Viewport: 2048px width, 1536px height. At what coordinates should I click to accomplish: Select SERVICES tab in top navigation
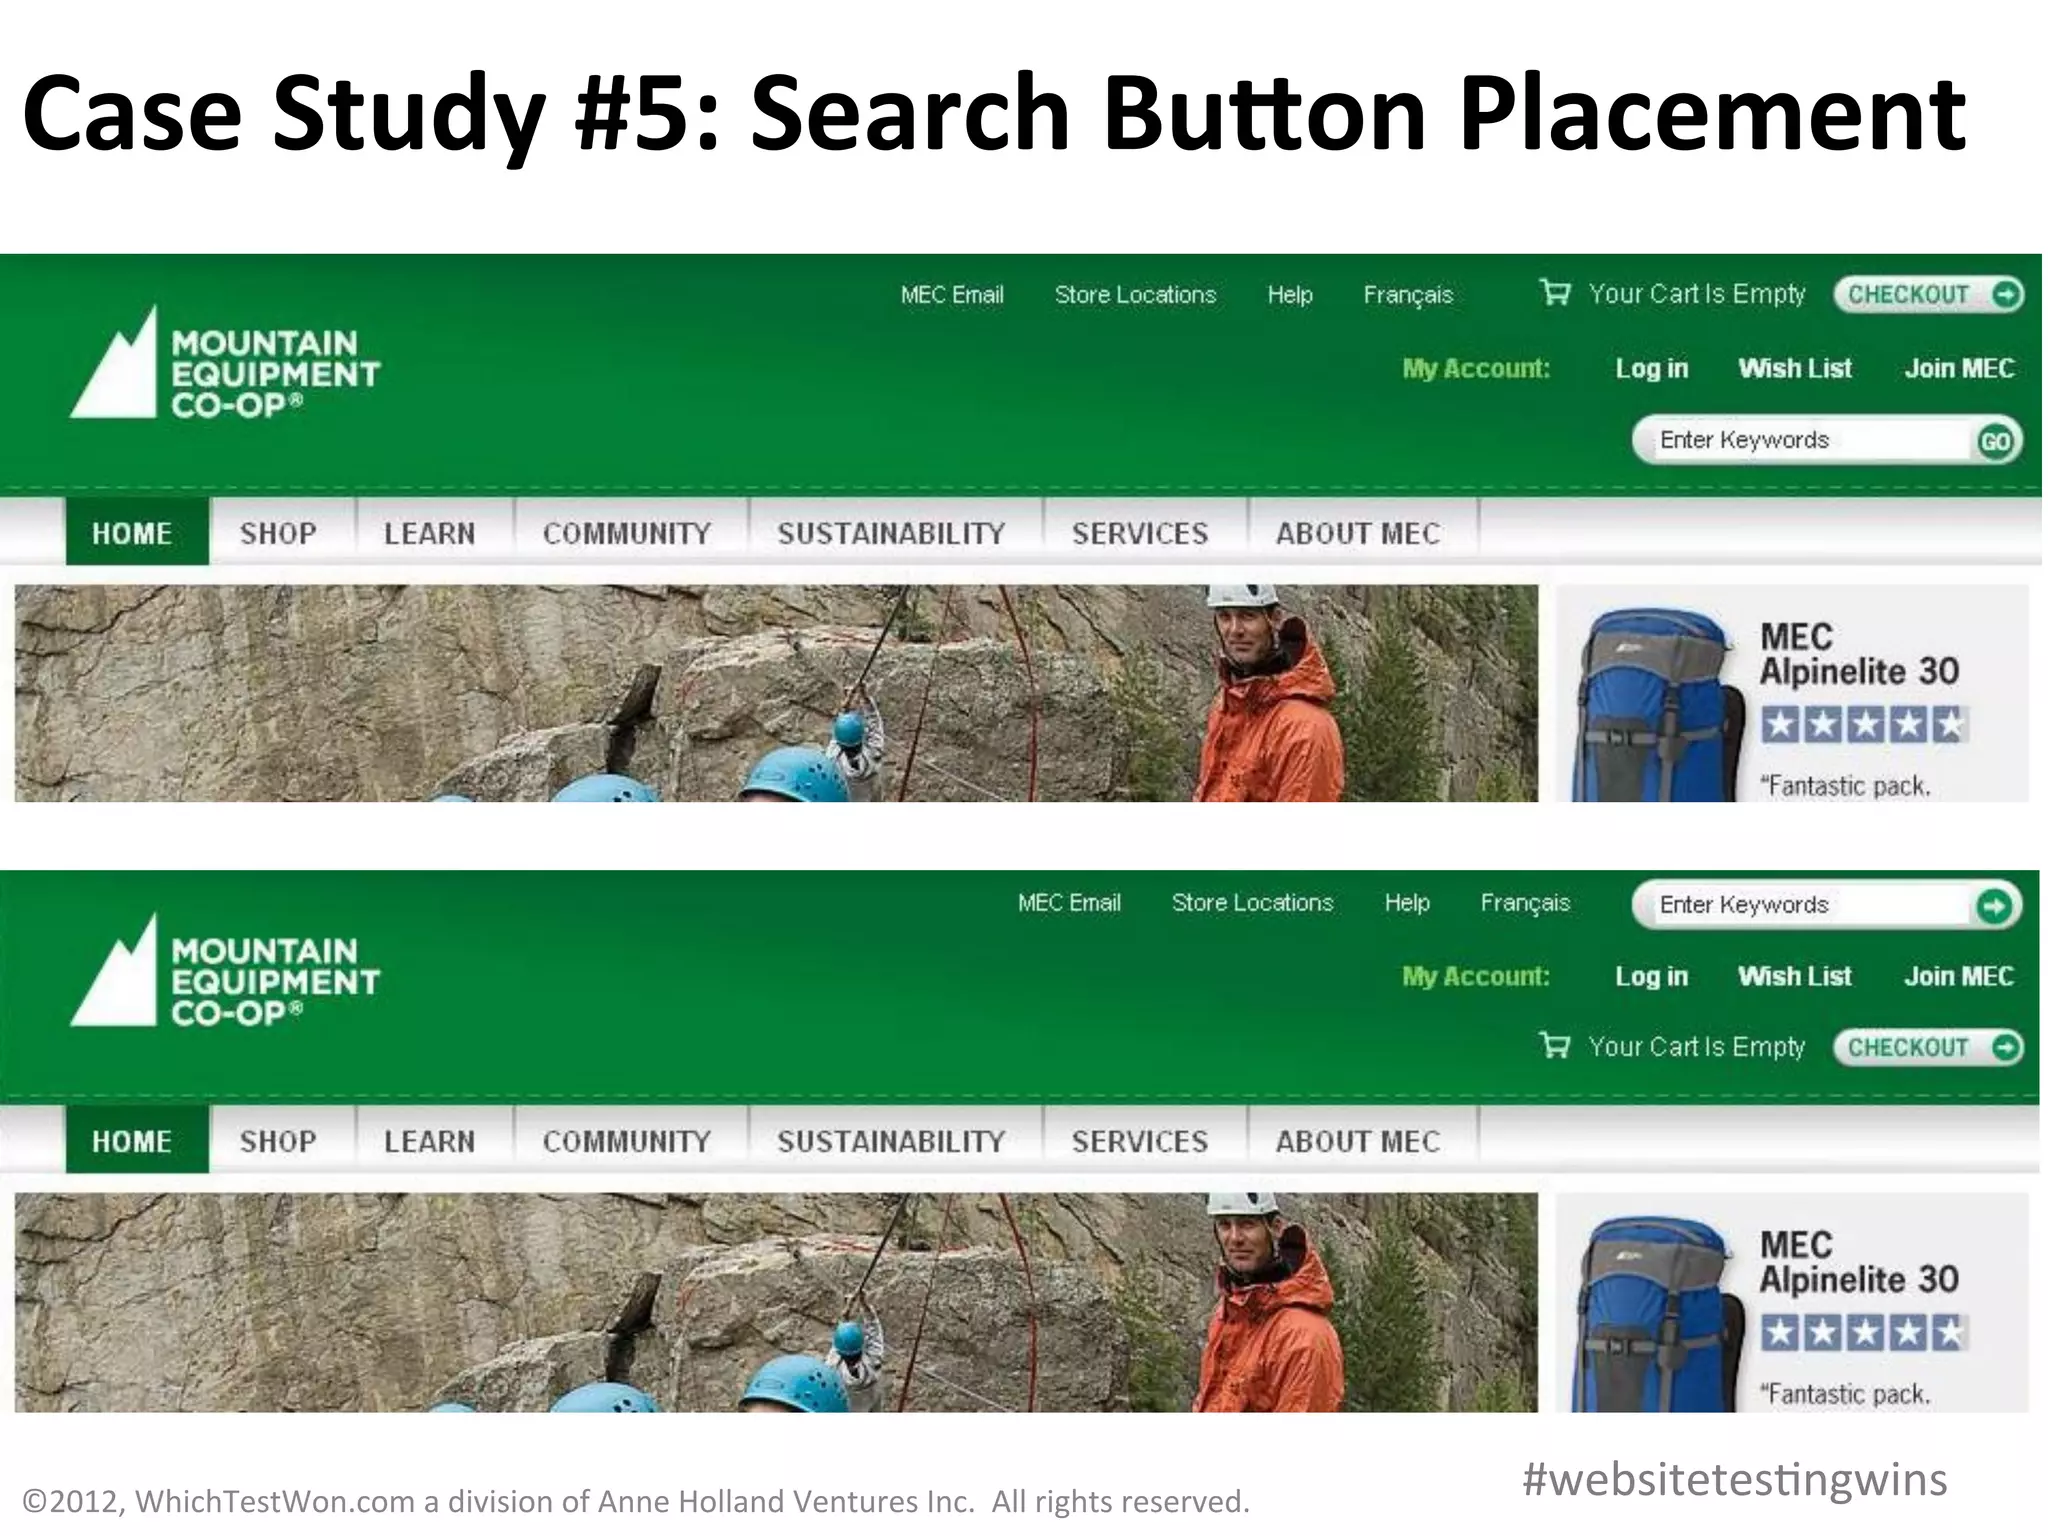pyautogui.click(x=1143, y=532)
